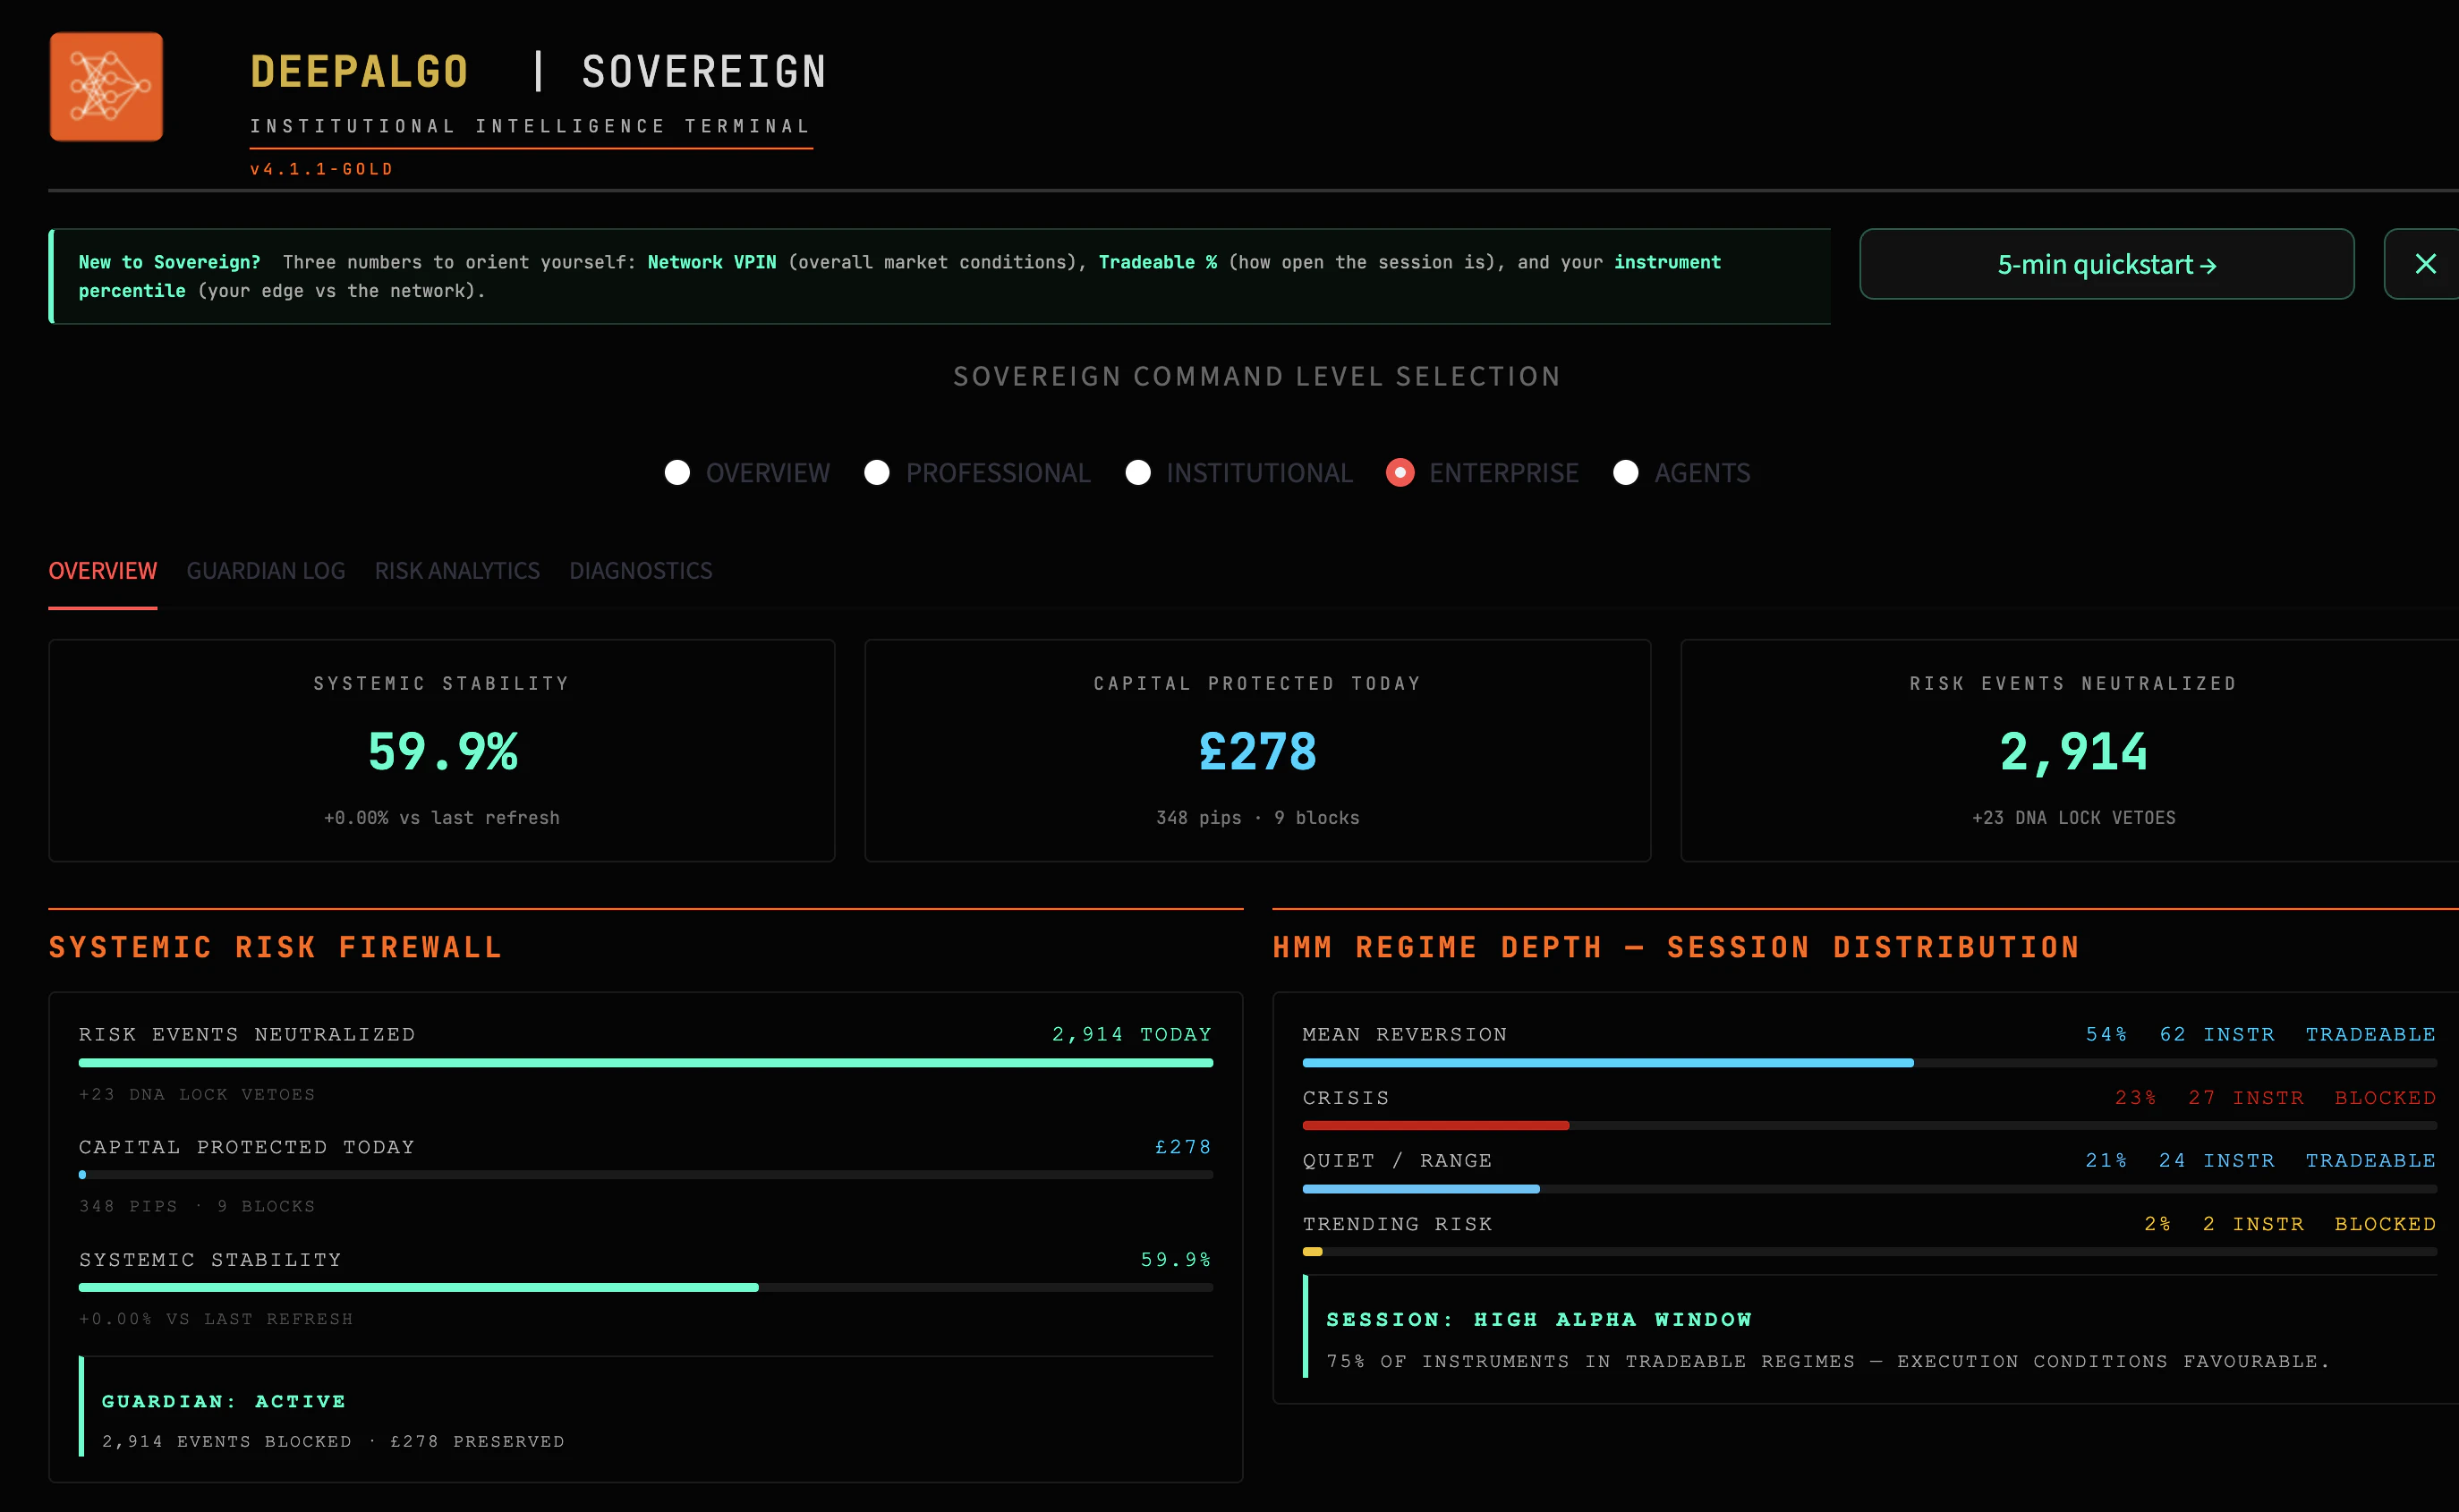Click '348 PIPS · 9 BLOCKS' firewall note
This screenshot has height=1512, width=2459.
coord(197,1207)
